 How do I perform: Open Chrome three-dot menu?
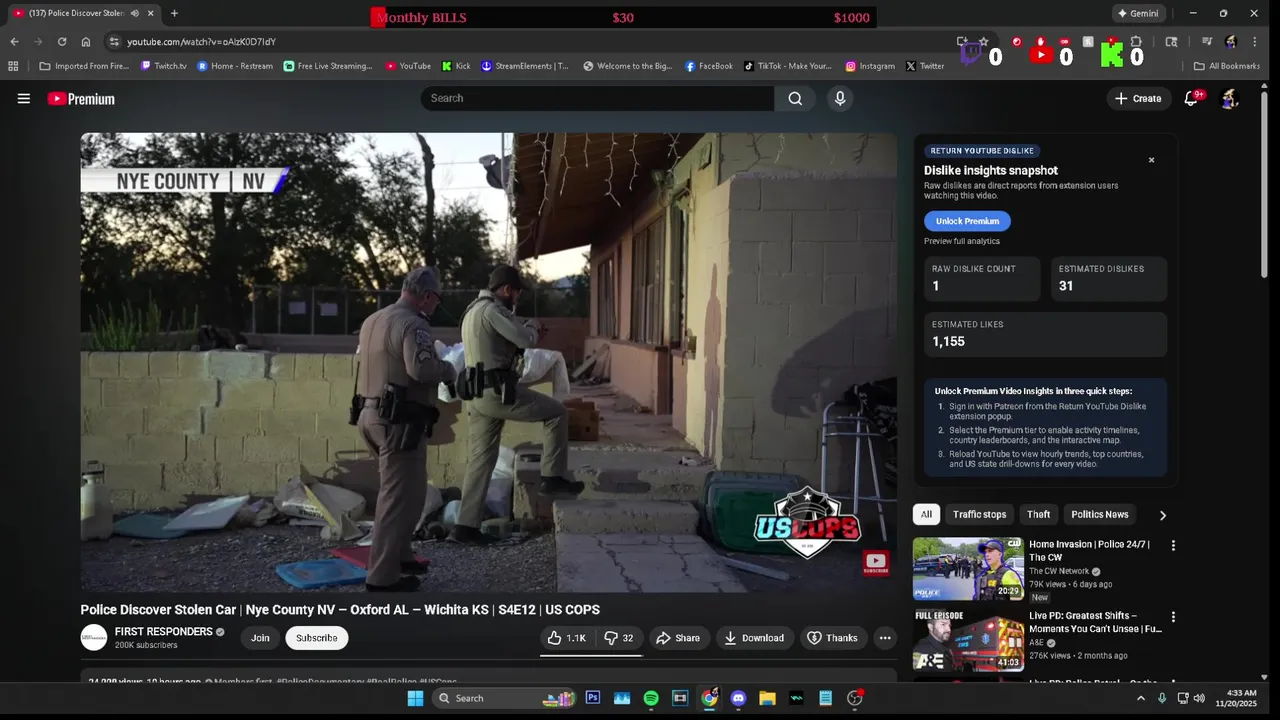click(1255, 42)
